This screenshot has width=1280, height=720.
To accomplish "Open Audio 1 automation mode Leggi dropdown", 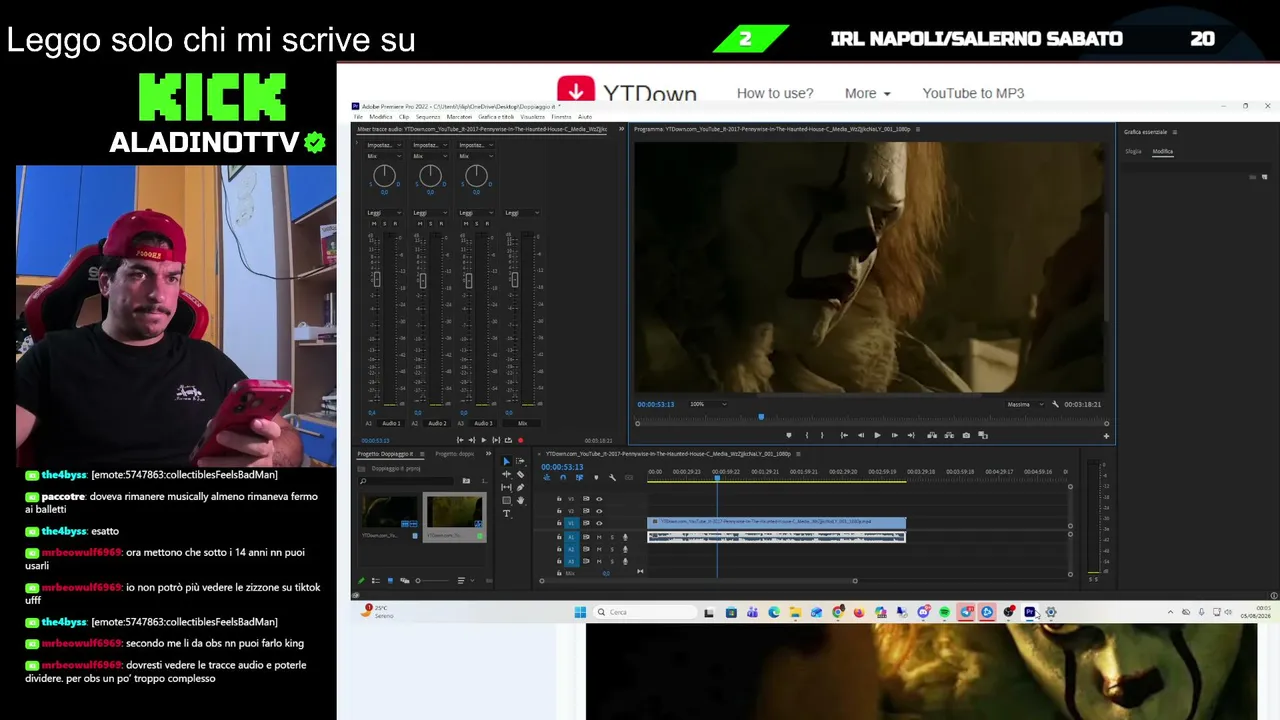I will point(384,213).
